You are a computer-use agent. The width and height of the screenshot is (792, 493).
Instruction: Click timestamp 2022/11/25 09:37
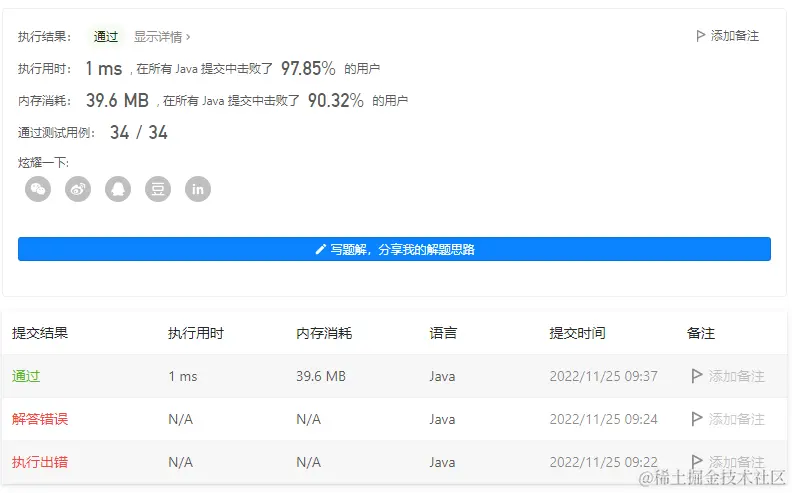[604, 376]
